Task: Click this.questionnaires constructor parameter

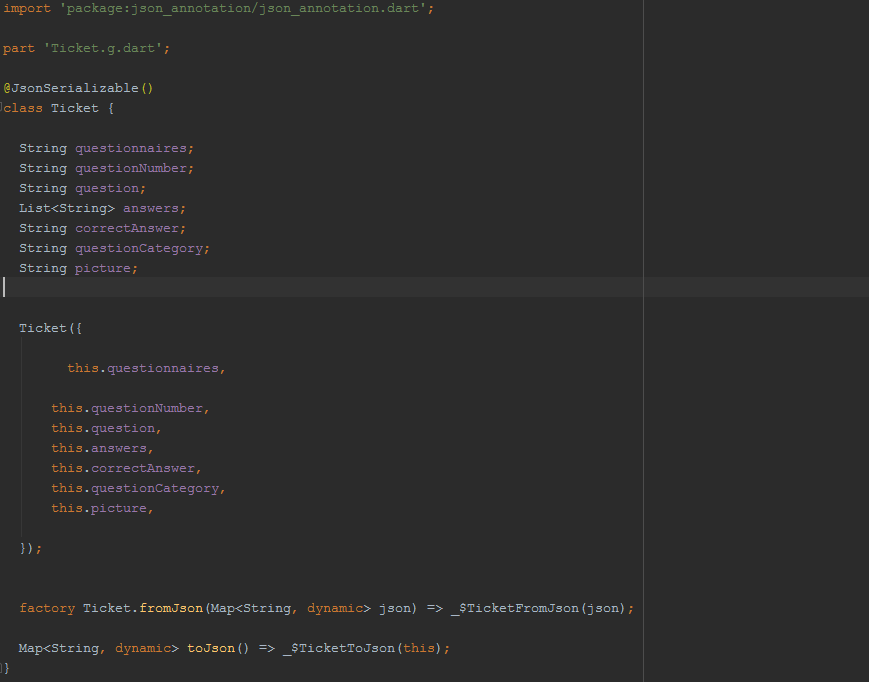Action: tap(143, 368)
